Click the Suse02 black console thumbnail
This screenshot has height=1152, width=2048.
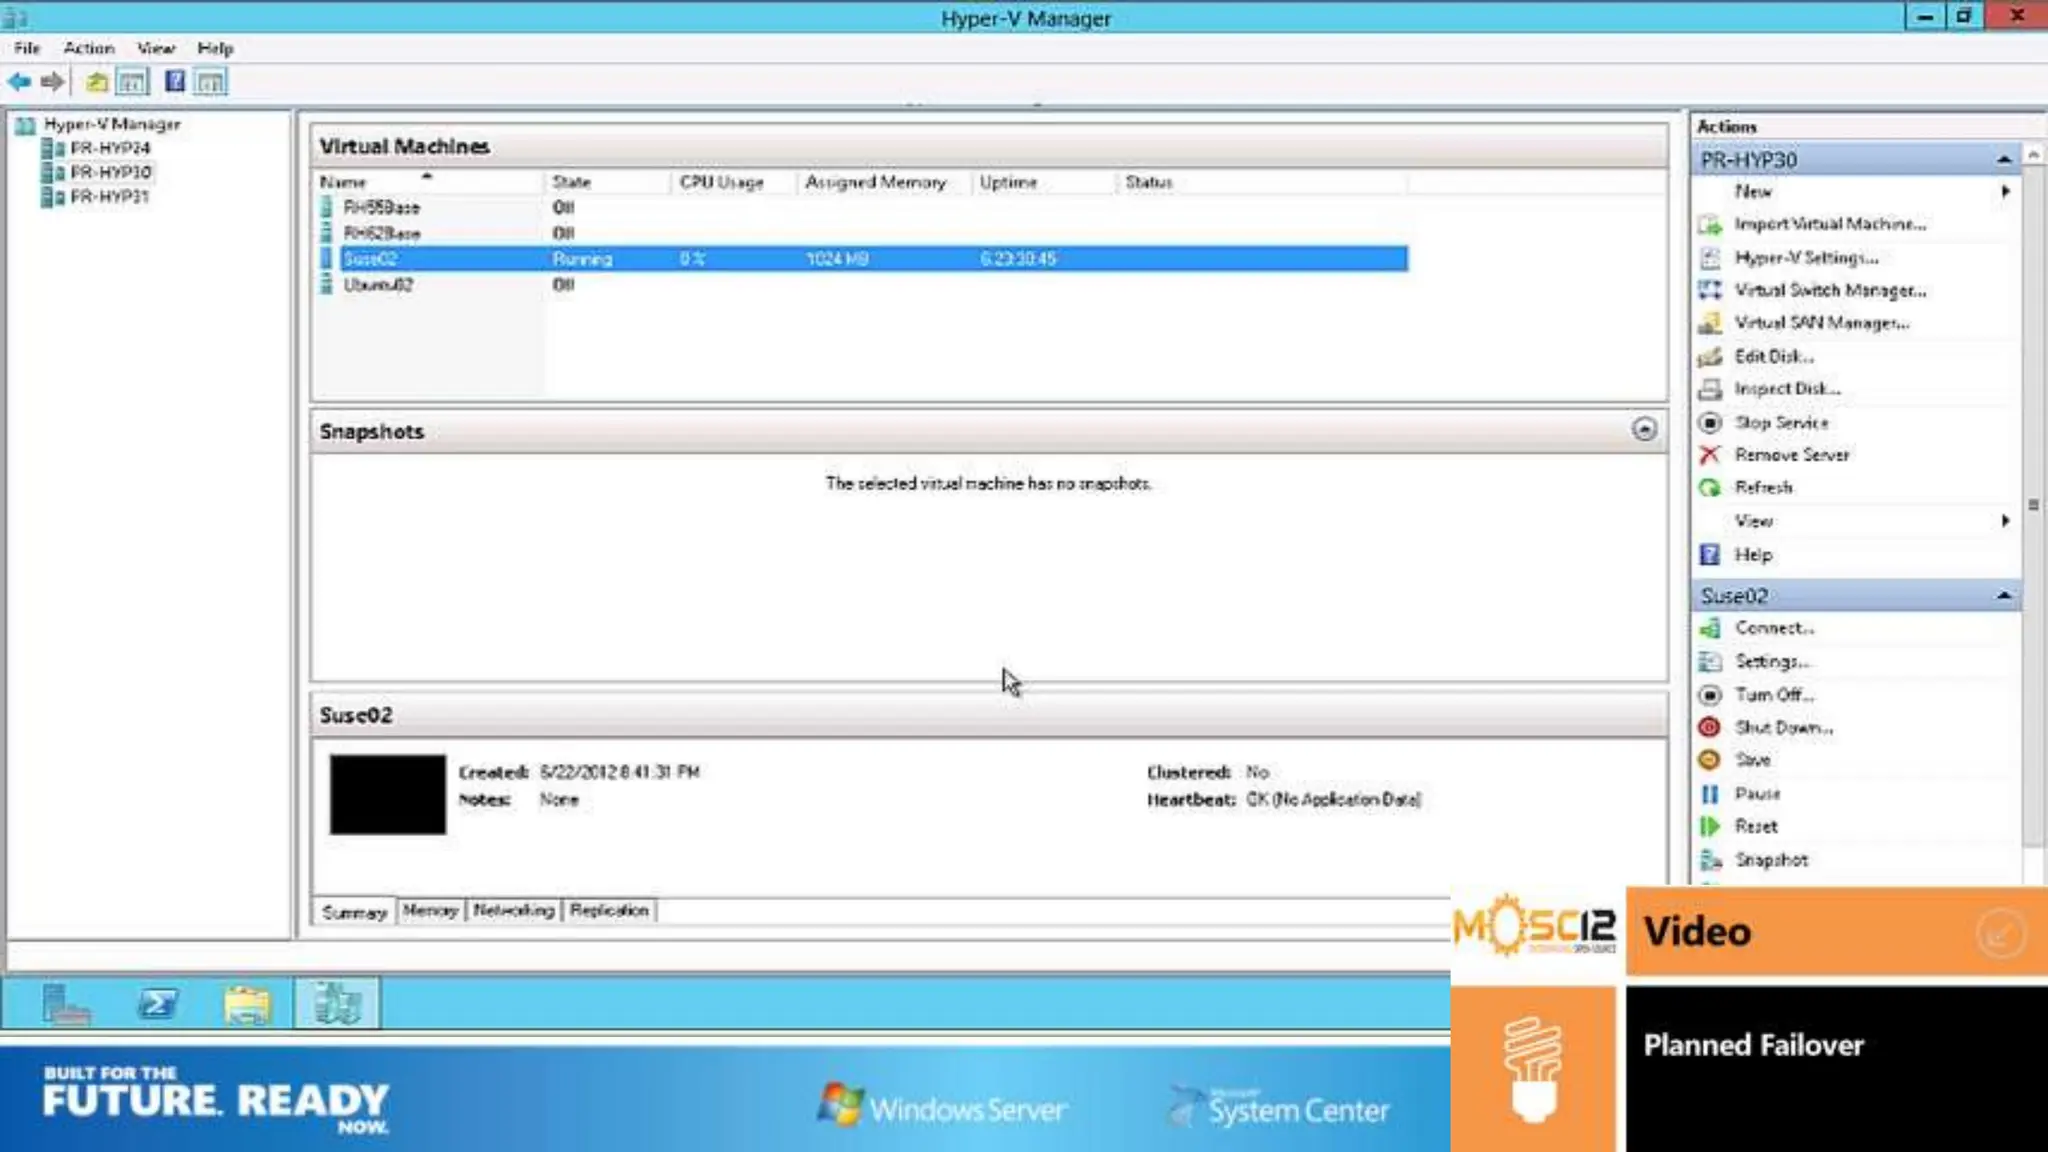[x=388, y=795]
